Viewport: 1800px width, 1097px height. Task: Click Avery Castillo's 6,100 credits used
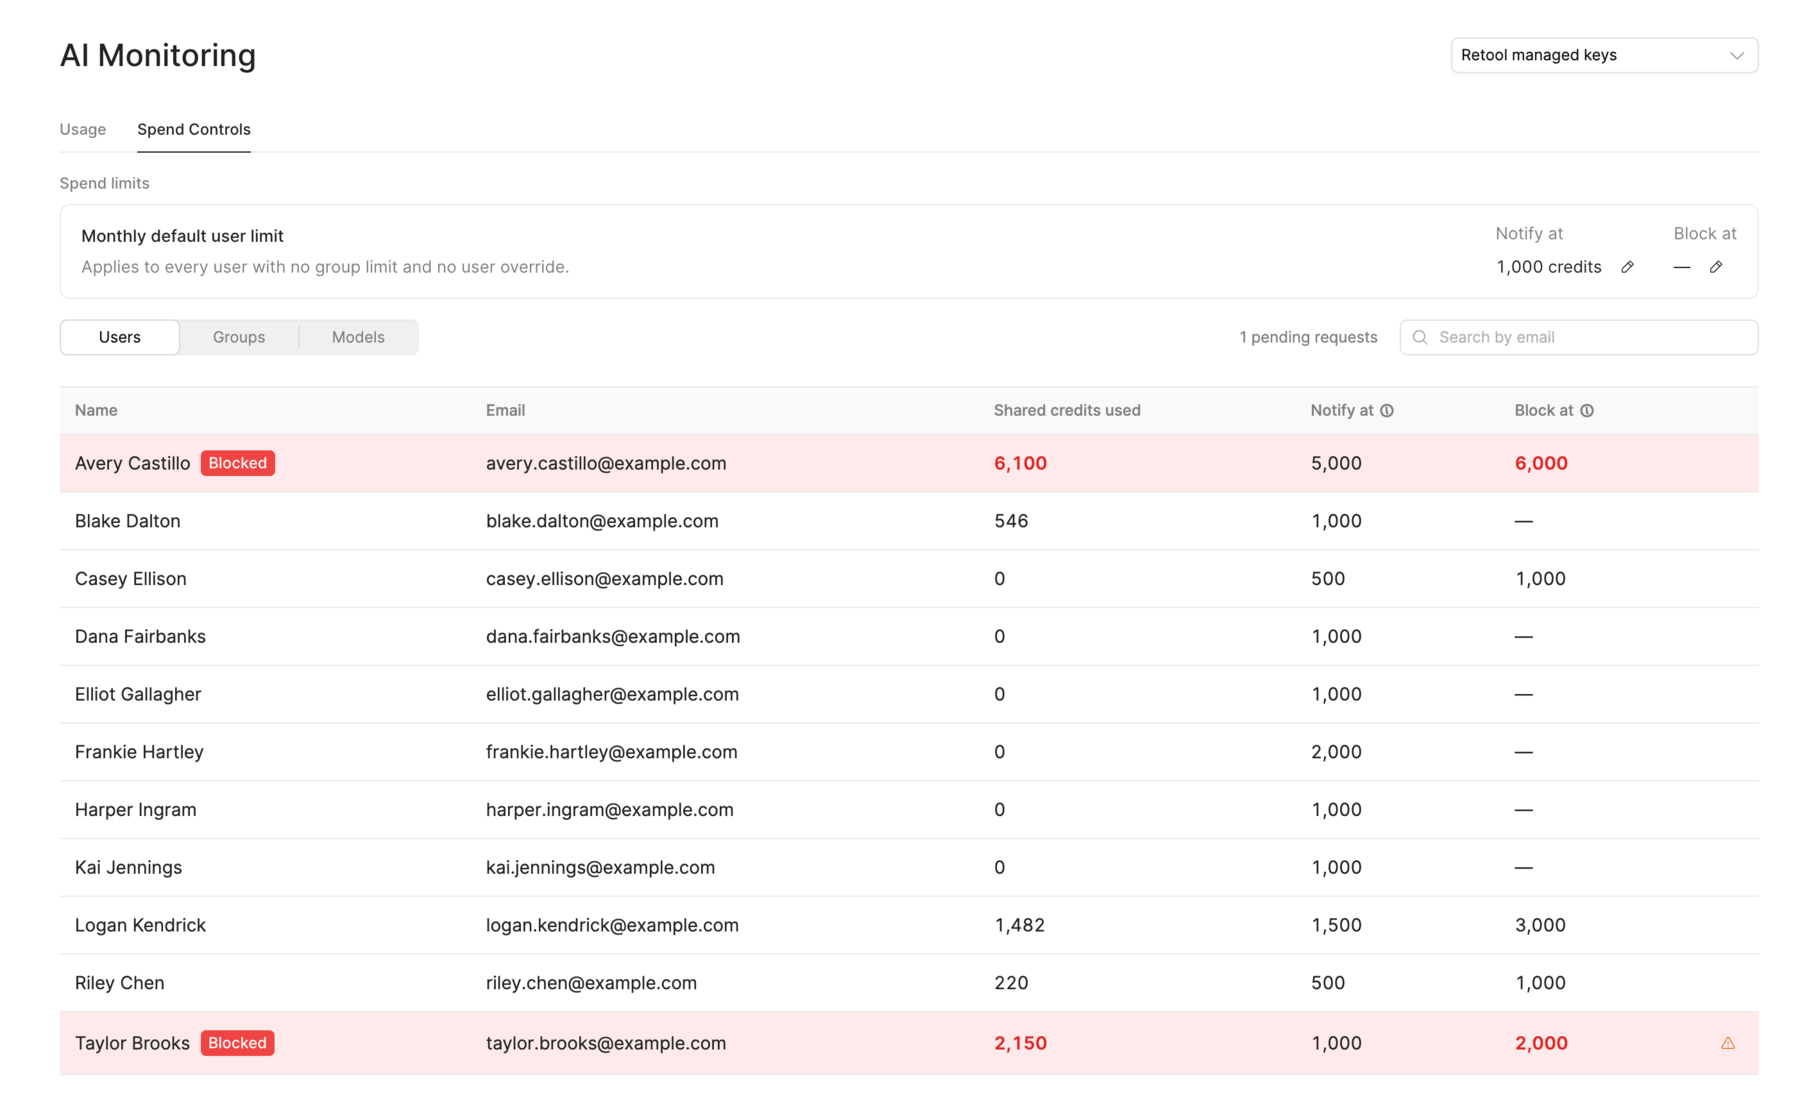coord(1020,463)
